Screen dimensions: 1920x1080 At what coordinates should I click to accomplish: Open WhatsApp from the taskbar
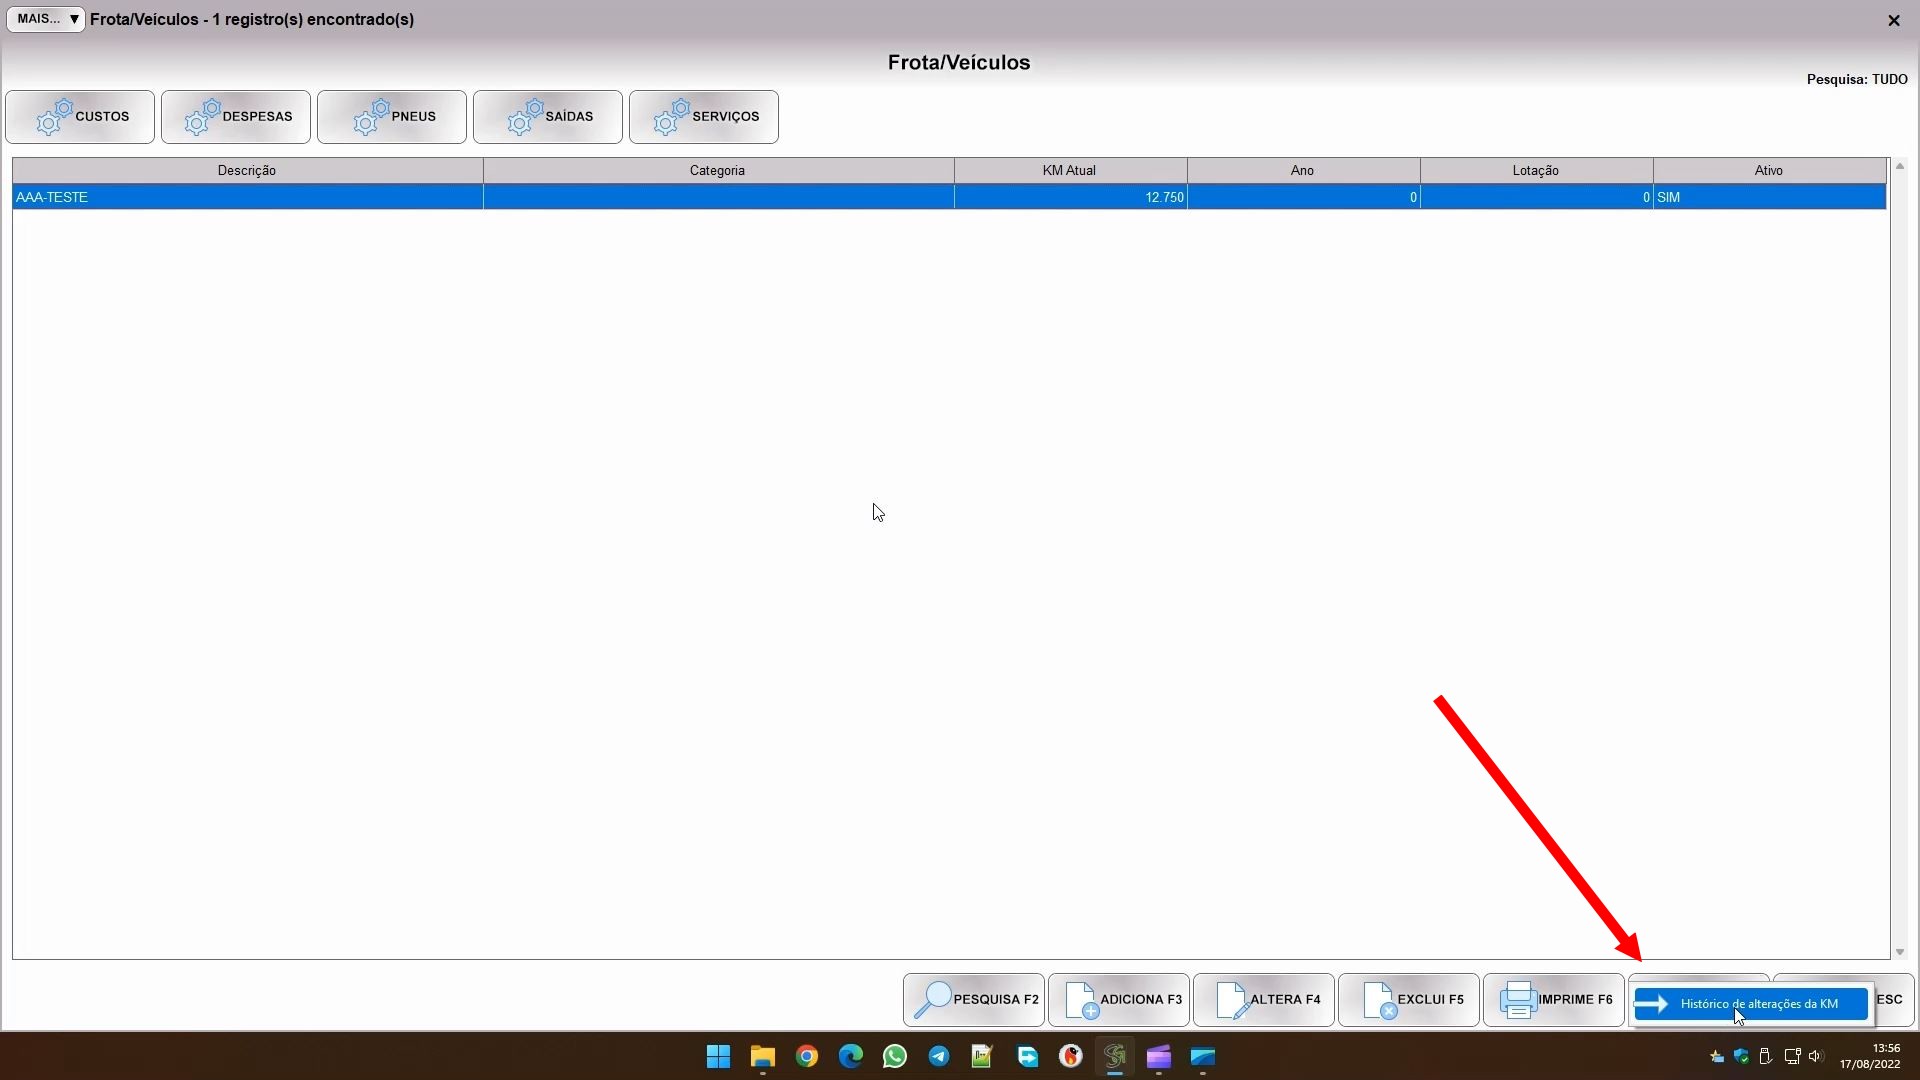click(895, 1057)
